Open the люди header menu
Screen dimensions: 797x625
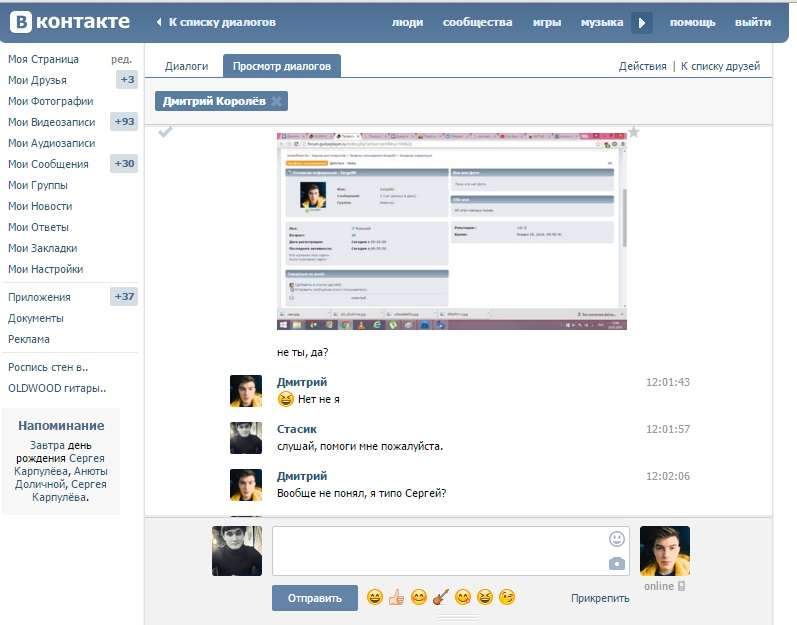(408, 22)
